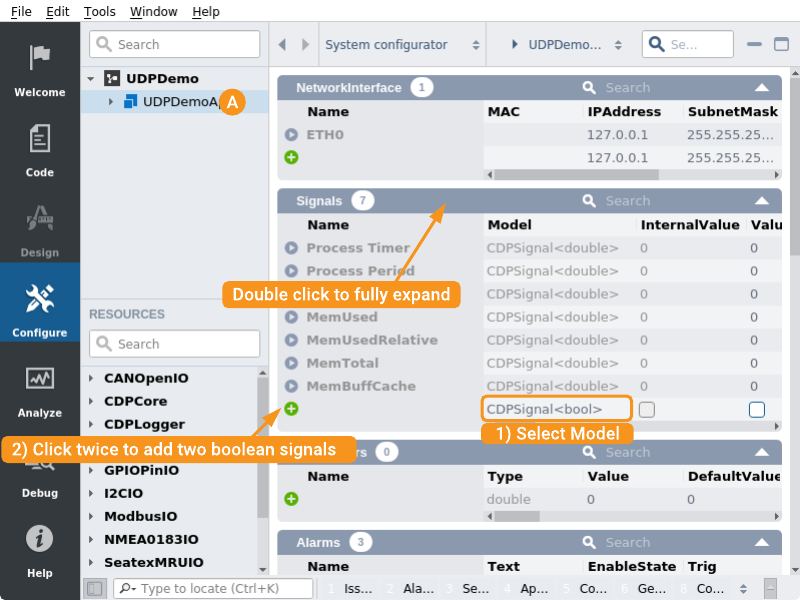Open the Help mode
Image resolution: width=800 pixels, height=600 pixels.
pyautogui.click(x=40, y=550)
